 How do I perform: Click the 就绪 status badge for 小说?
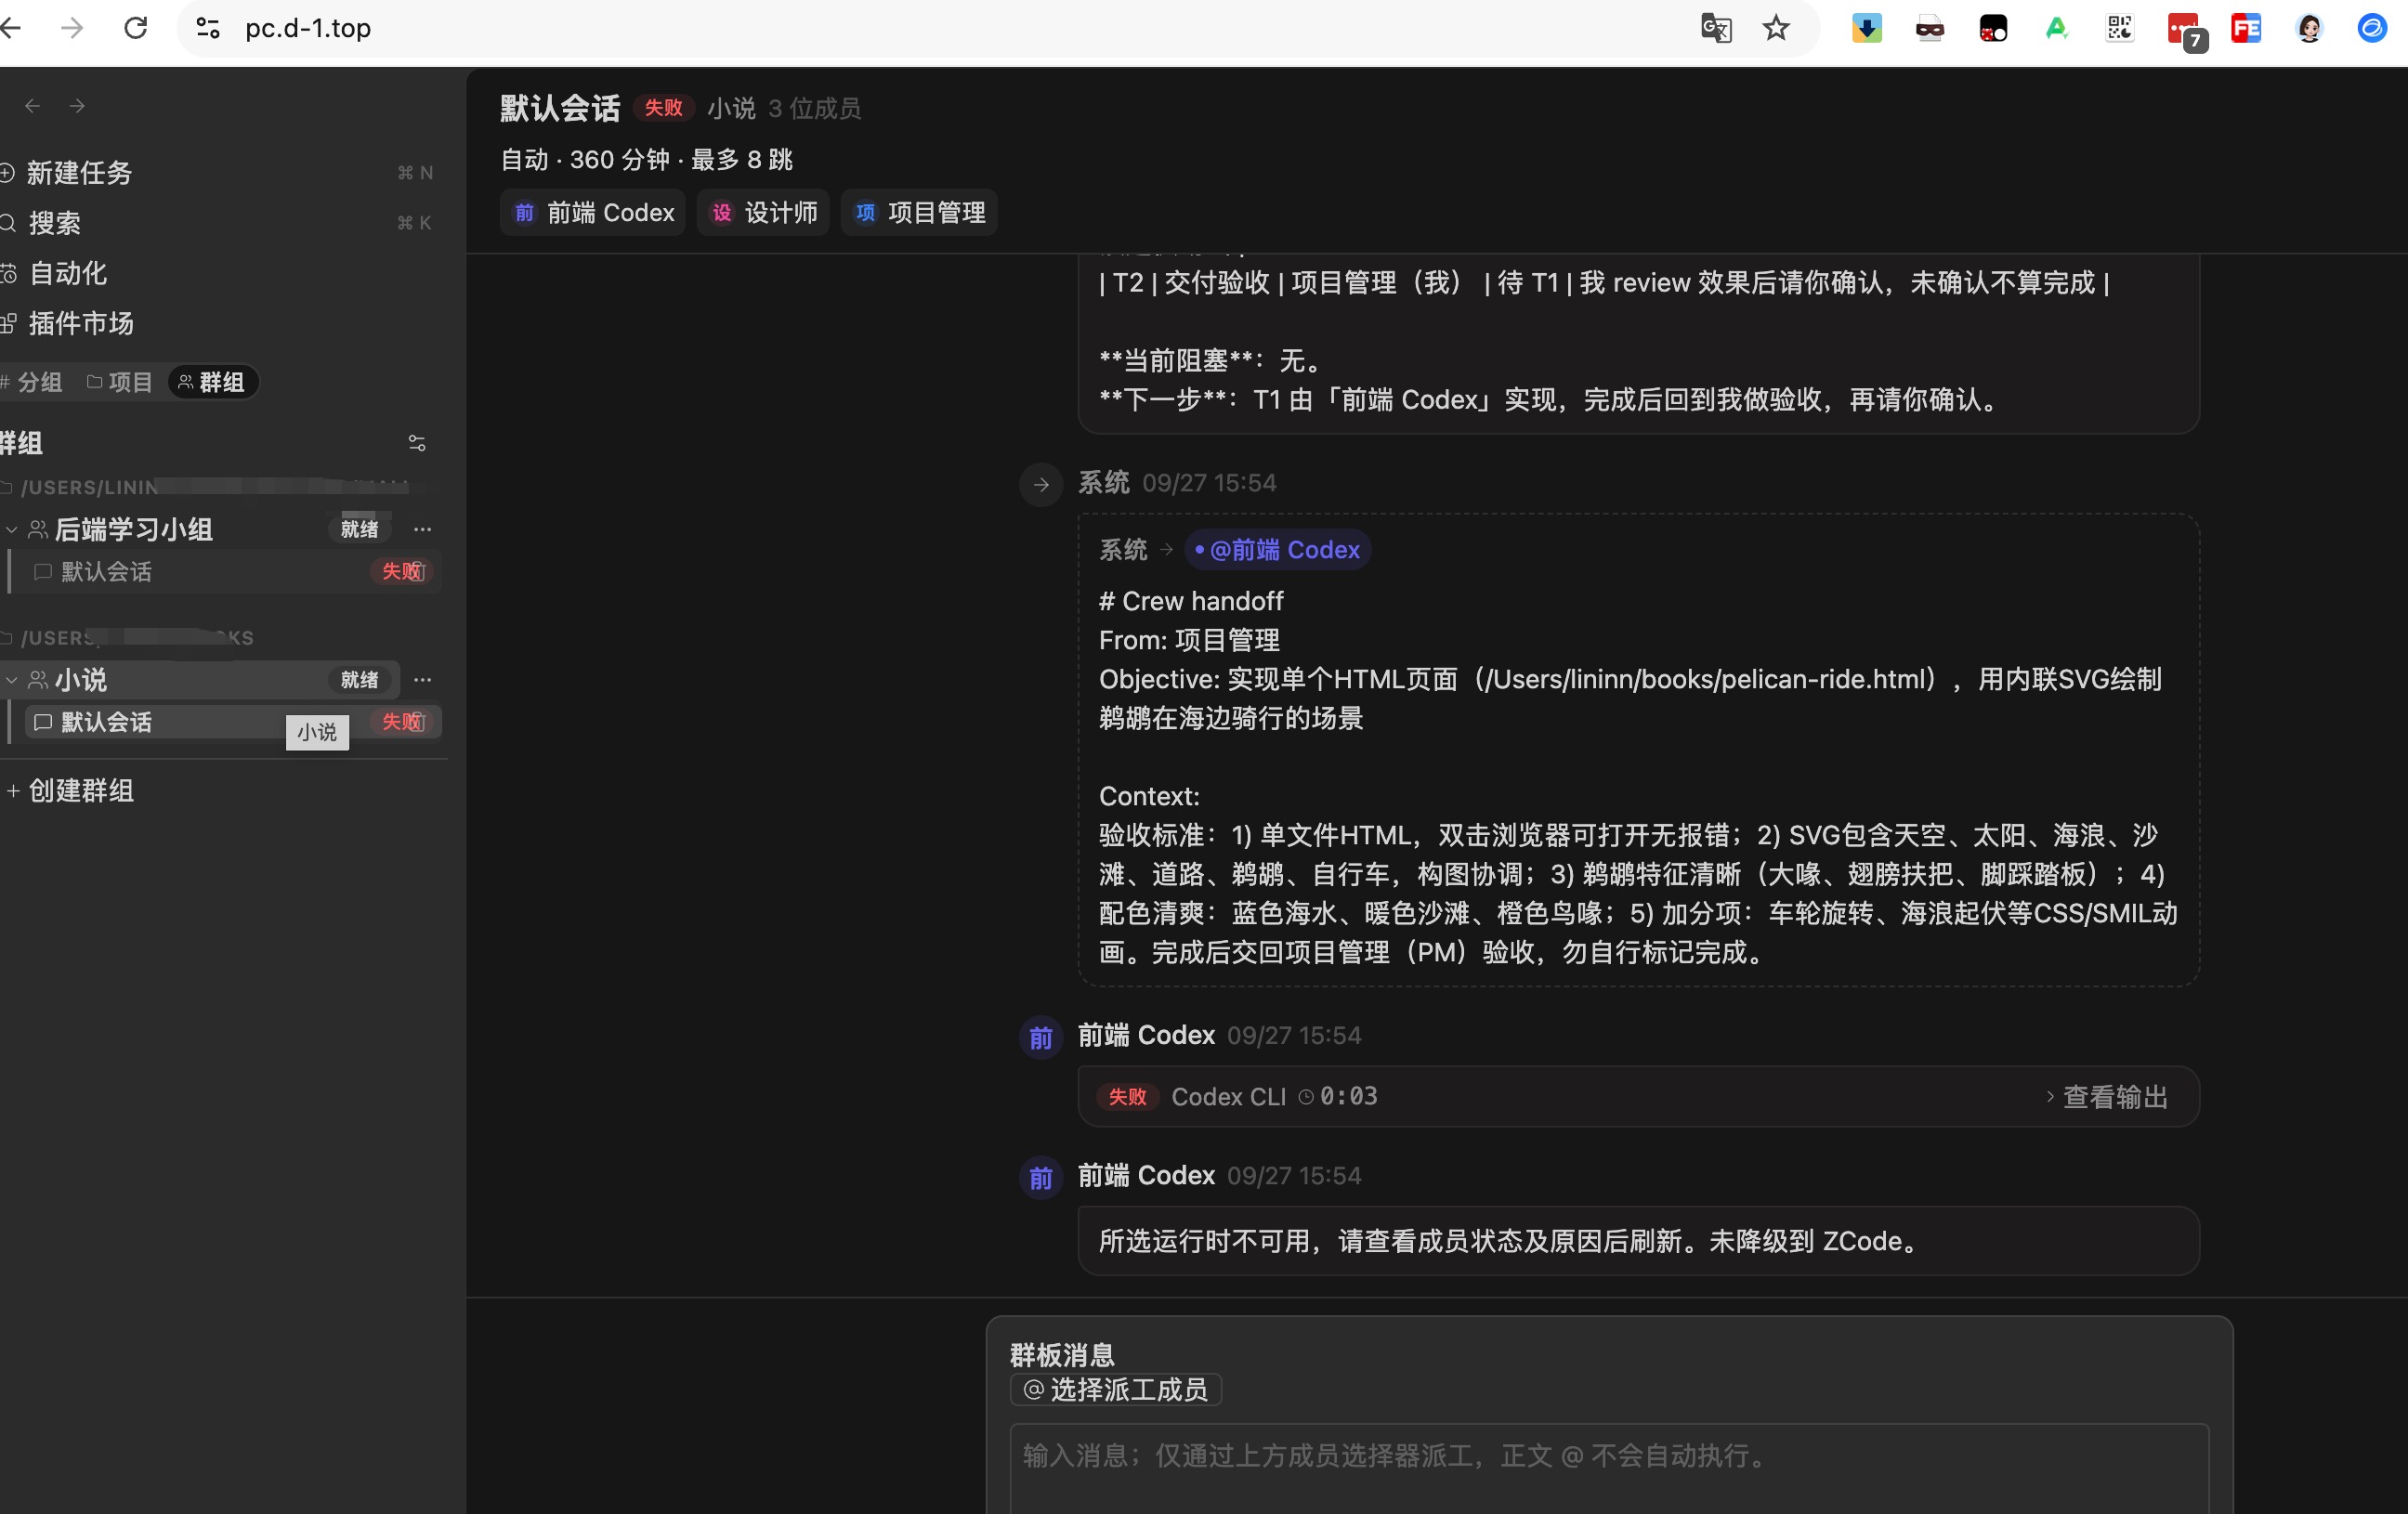(x=359, y=680)
